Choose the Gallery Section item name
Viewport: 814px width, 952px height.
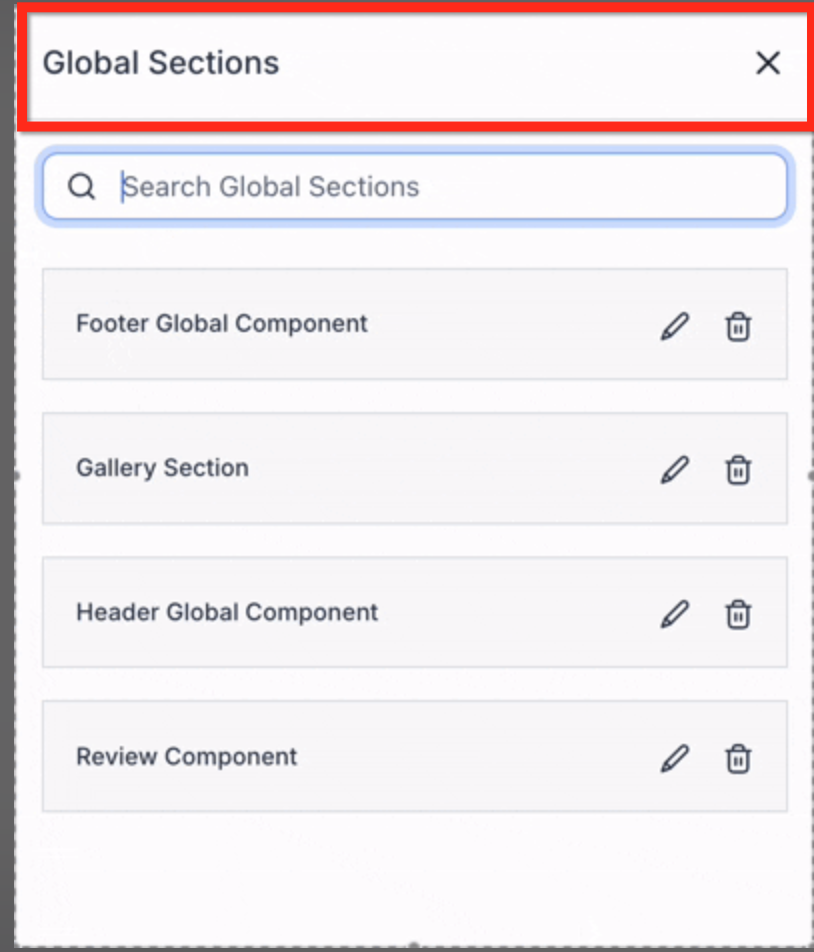162,468
